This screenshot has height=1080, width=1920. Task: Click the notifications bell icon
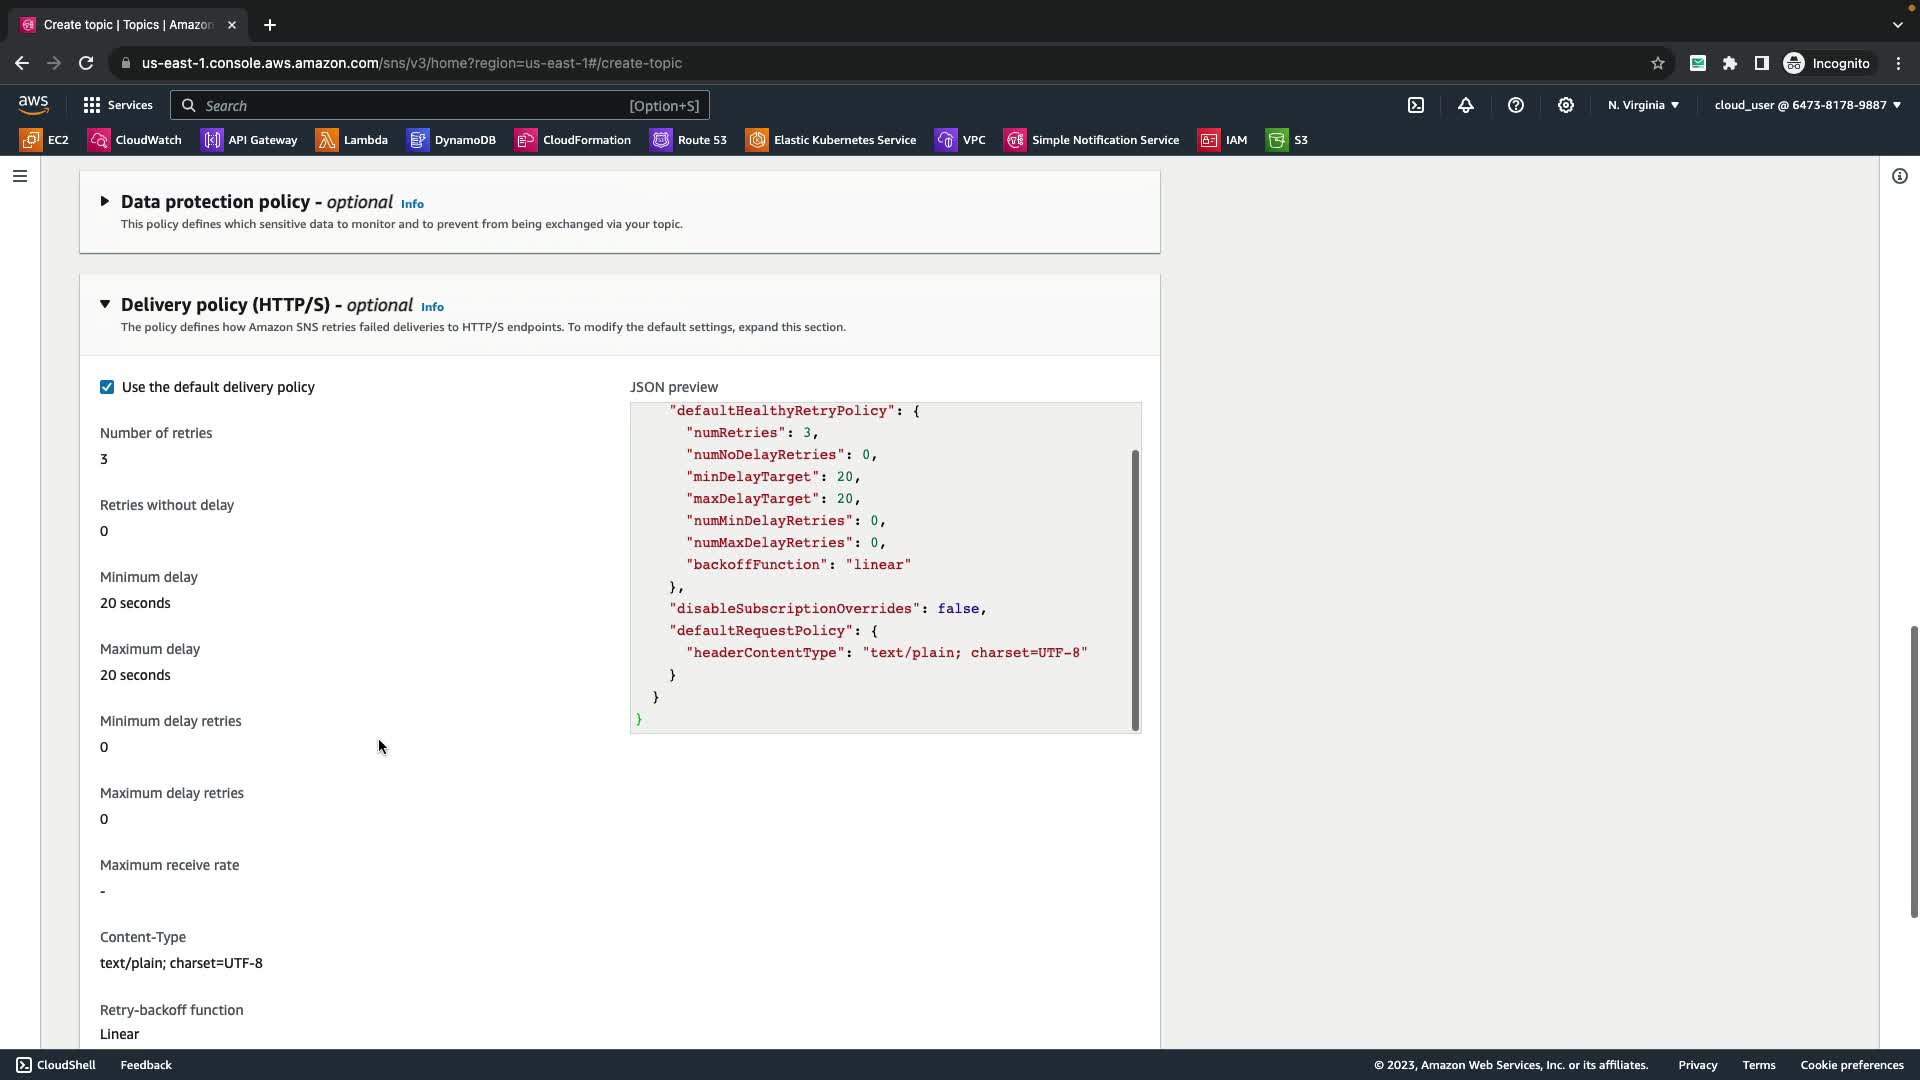pyautogui.click(x=1466, y=105)
